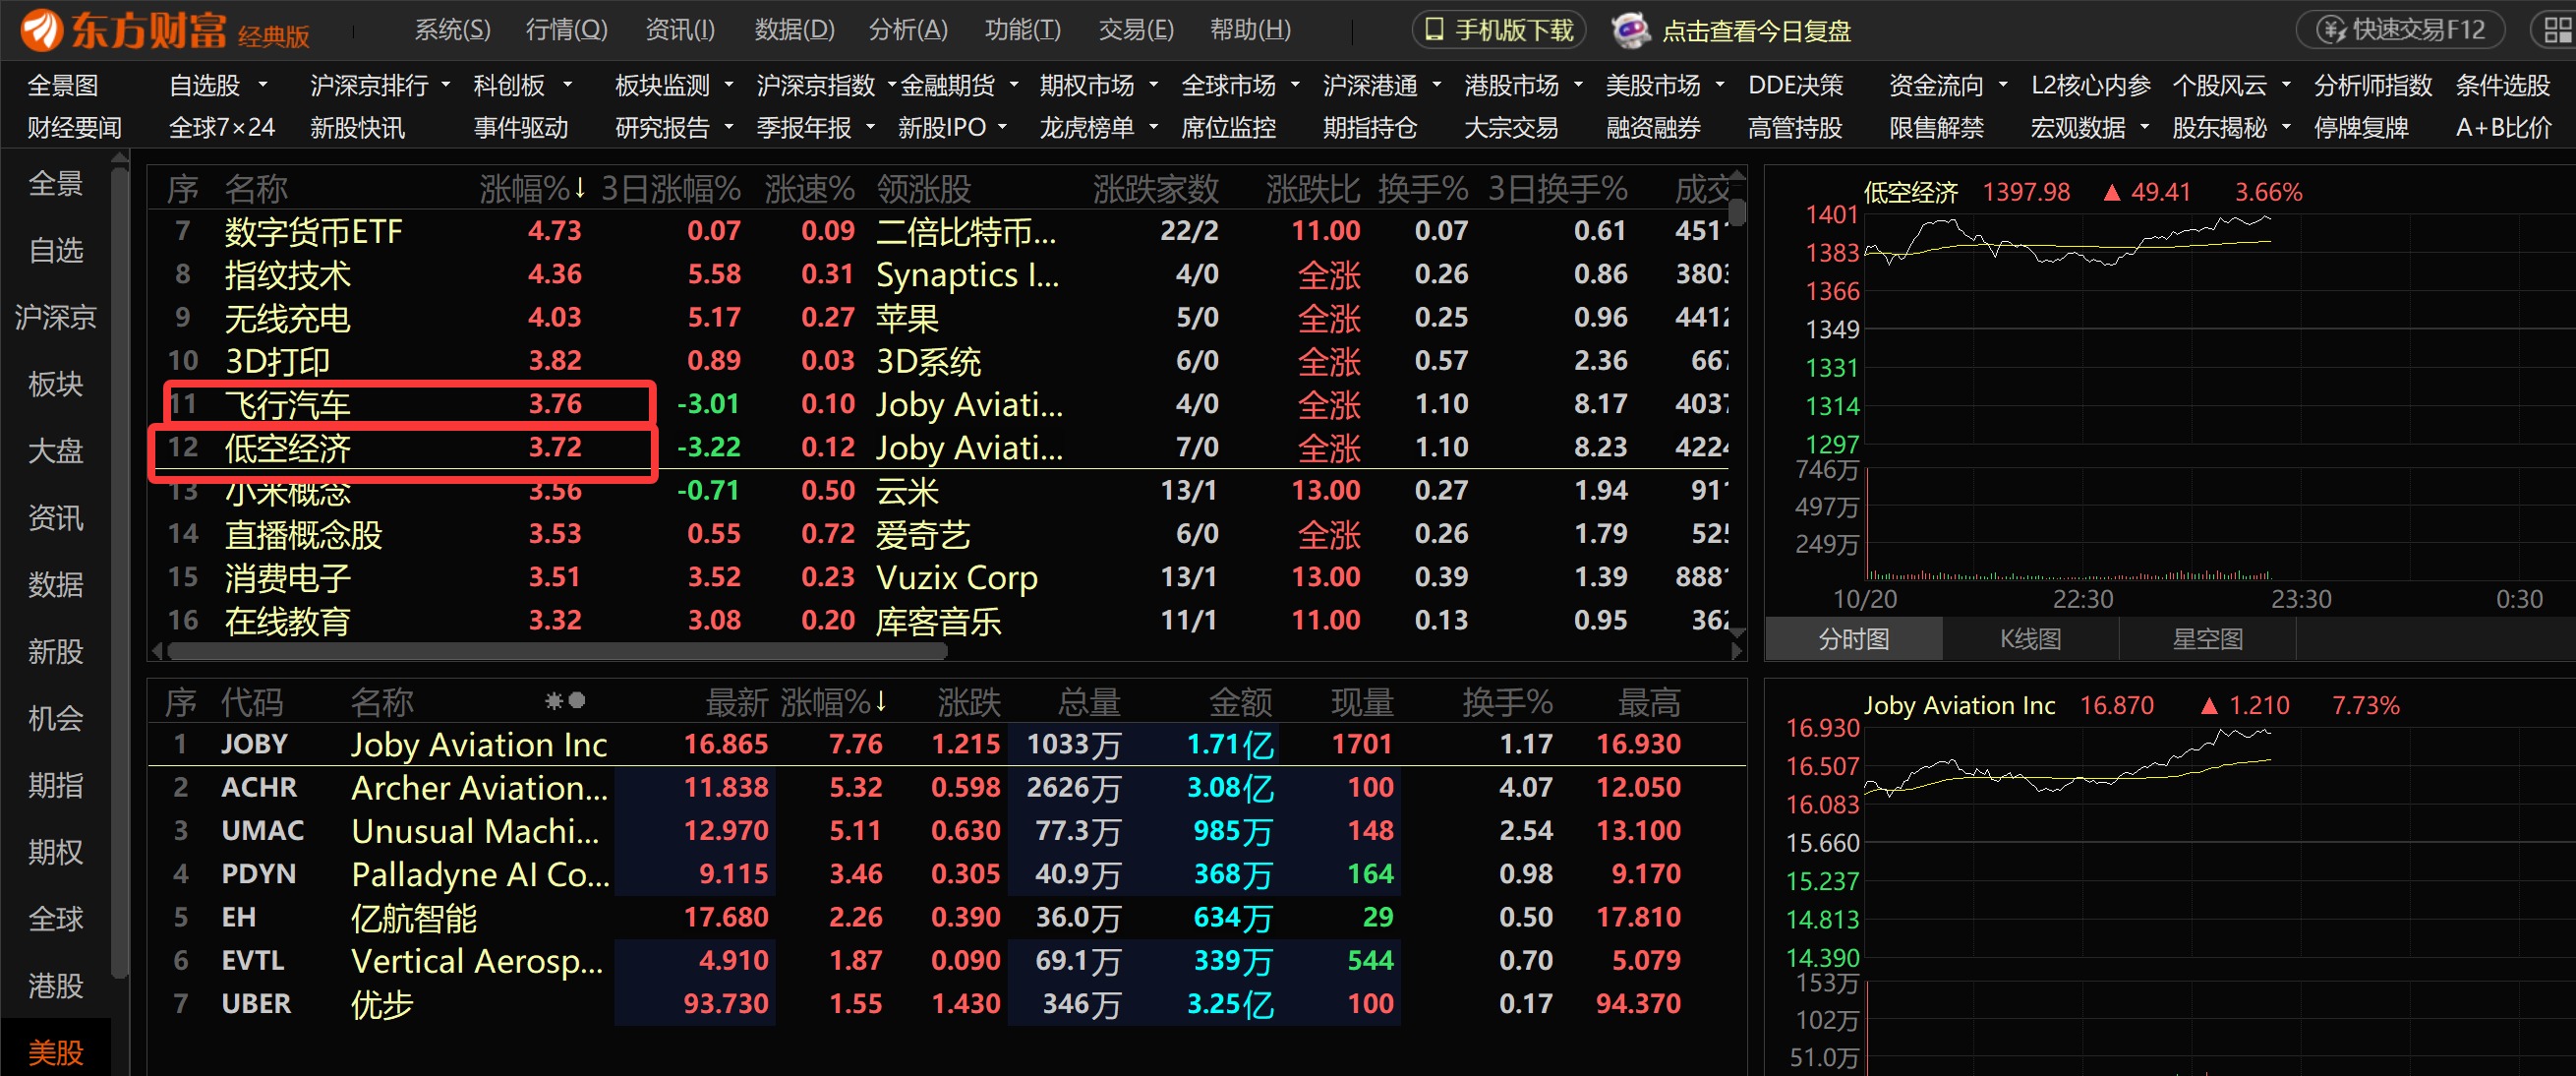Expand the 美股市场 dropdown arrow
This screenshot has height=1076, width=2576.
pyautogui.click(x=1720, y=86)
